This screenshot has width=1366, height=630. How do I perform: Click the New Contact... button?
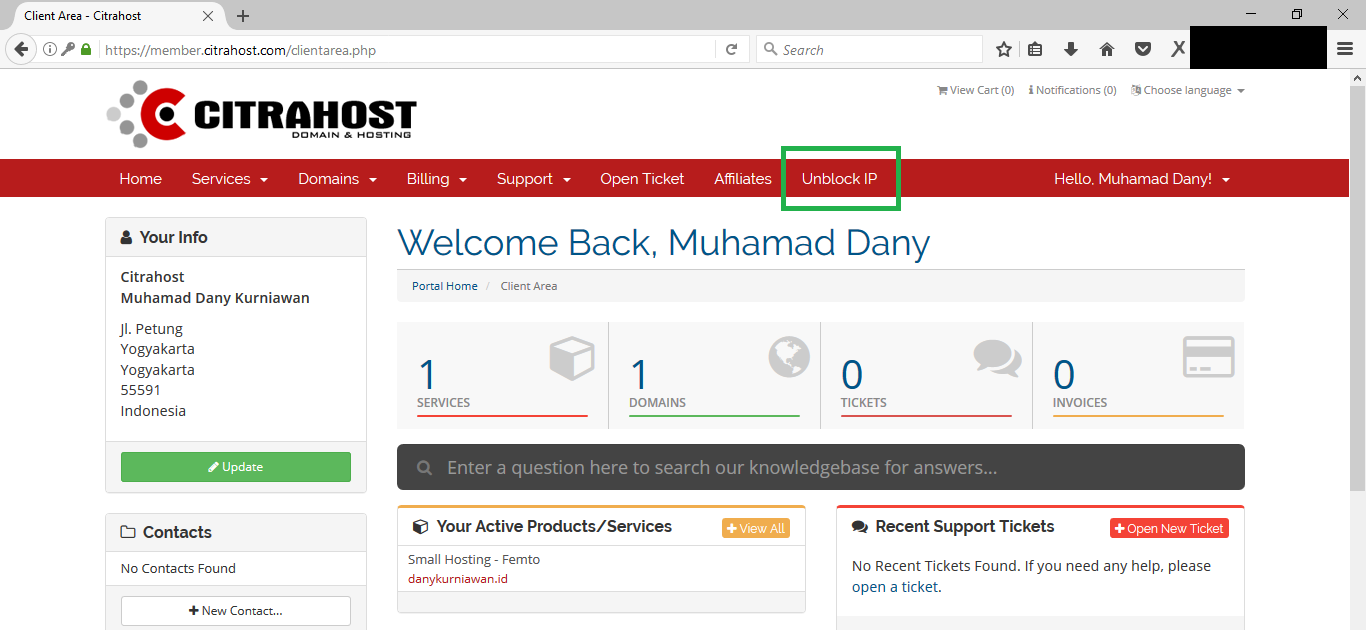pyautogui.click(x=236, y=610)
